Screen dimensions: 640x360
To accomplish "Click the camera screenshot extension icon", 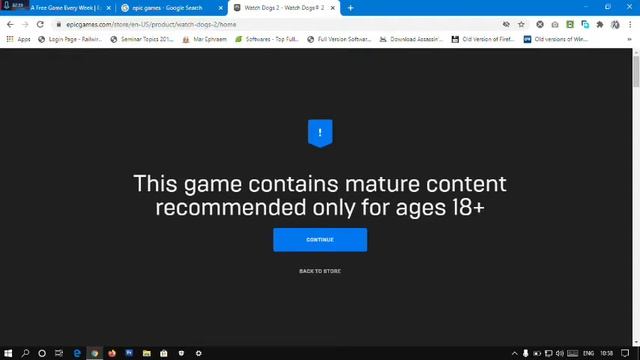I will [555, 24].
